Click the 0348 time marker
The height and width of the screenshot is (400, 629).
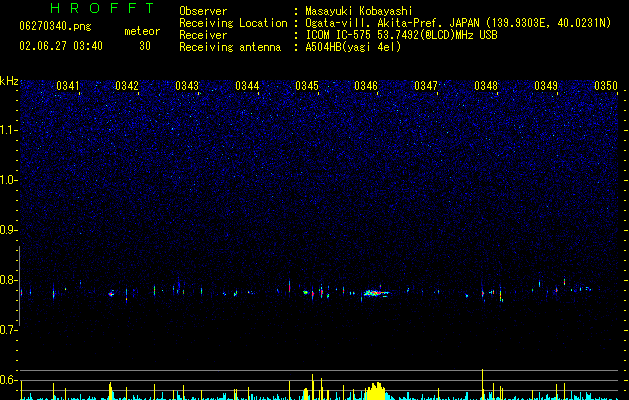486,86
